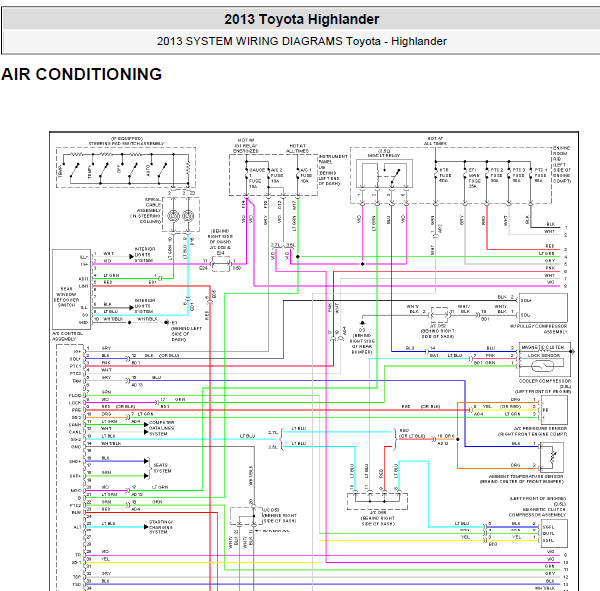Click the 'W/PULLEY COMPRESSOR ASSEMBLY' label
The height and width of the screenshot is (591, 600).
point(538,329)
